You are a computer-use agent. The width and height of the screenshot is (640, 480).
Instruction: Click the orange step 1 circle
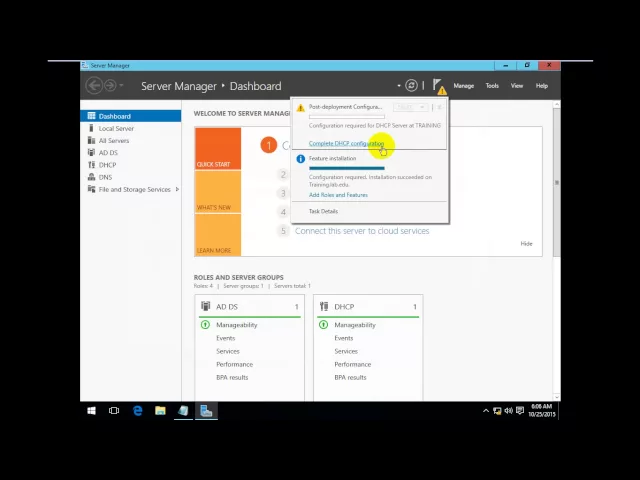[269, 145]
